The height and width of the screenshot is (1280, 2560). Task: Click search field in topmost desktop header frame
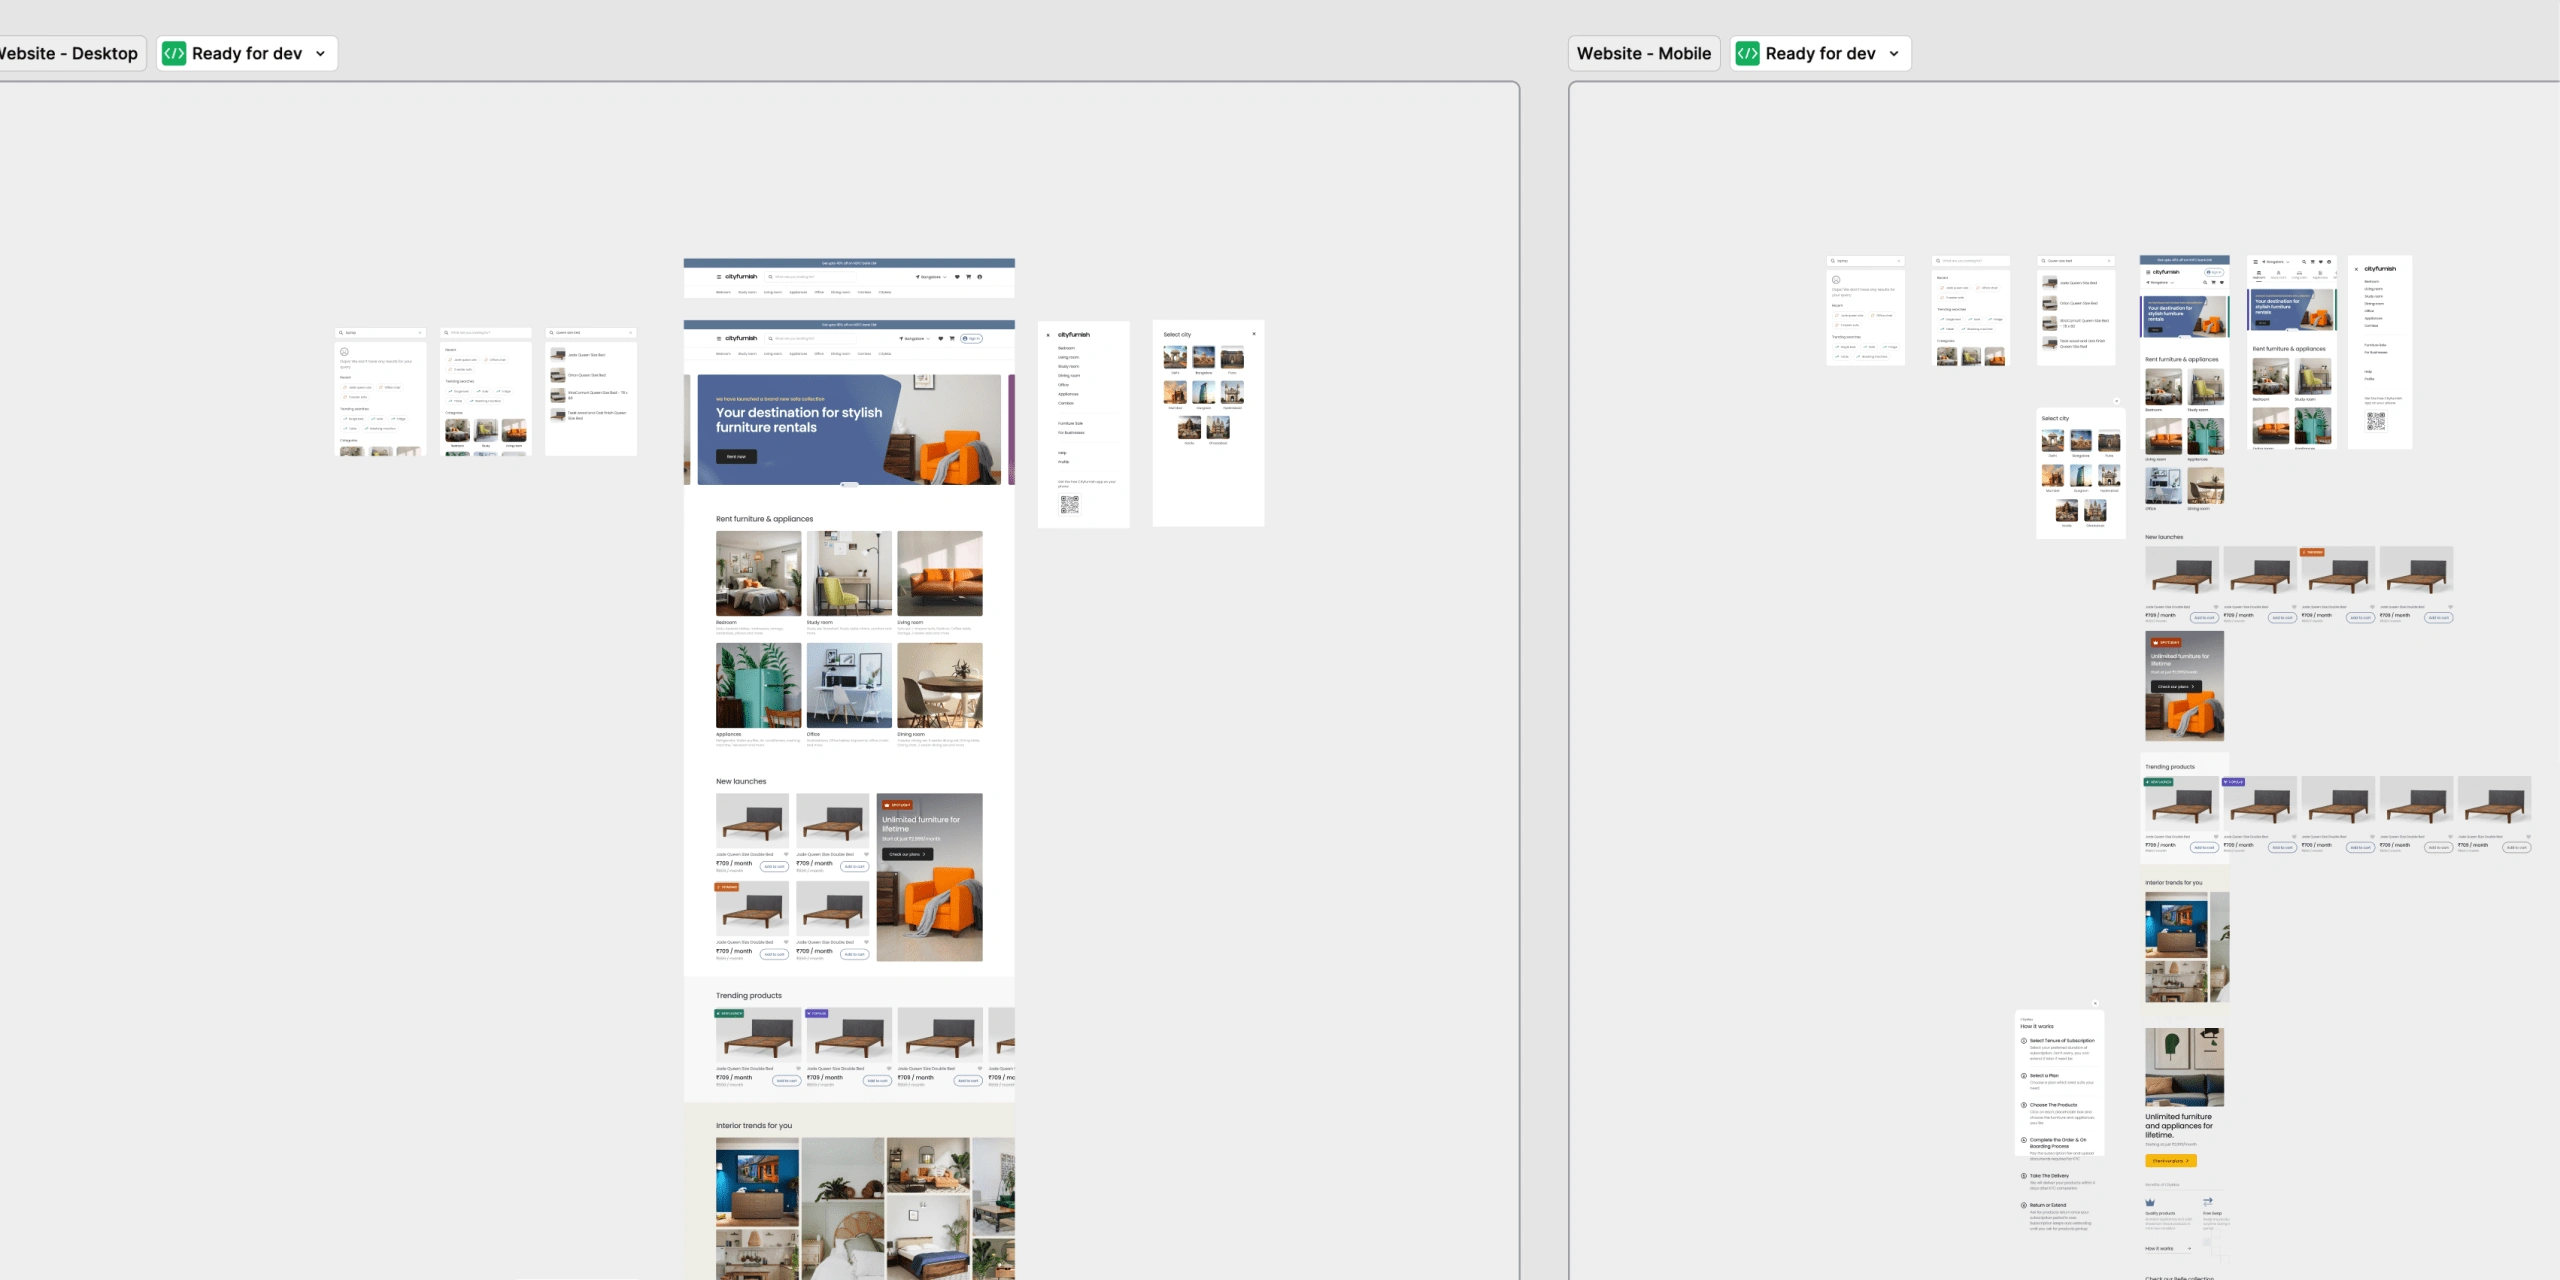coord(810,277)
